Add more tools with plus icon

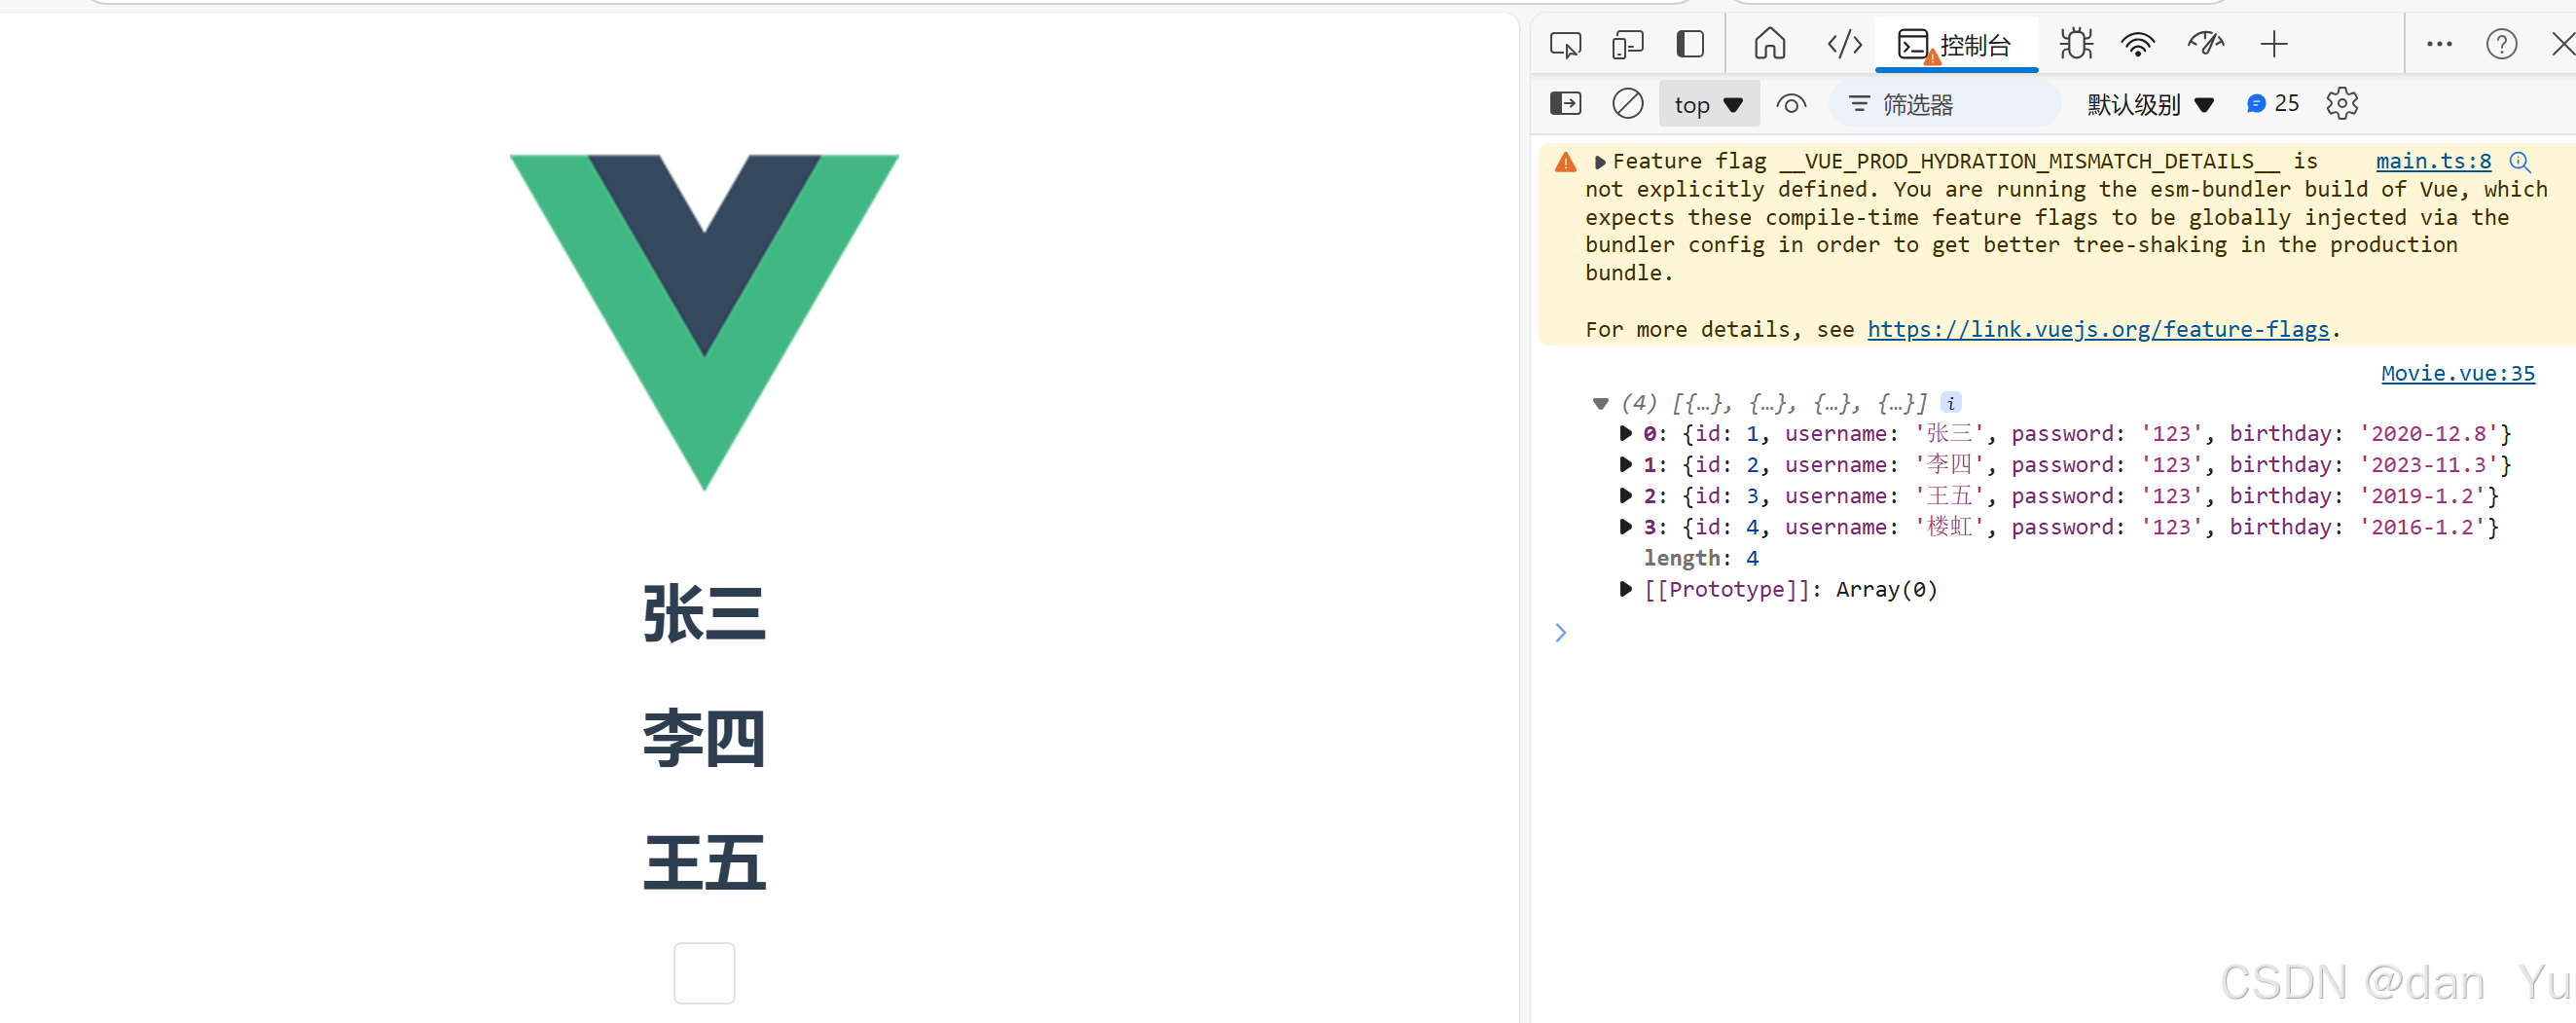[x=2274, y=44]
